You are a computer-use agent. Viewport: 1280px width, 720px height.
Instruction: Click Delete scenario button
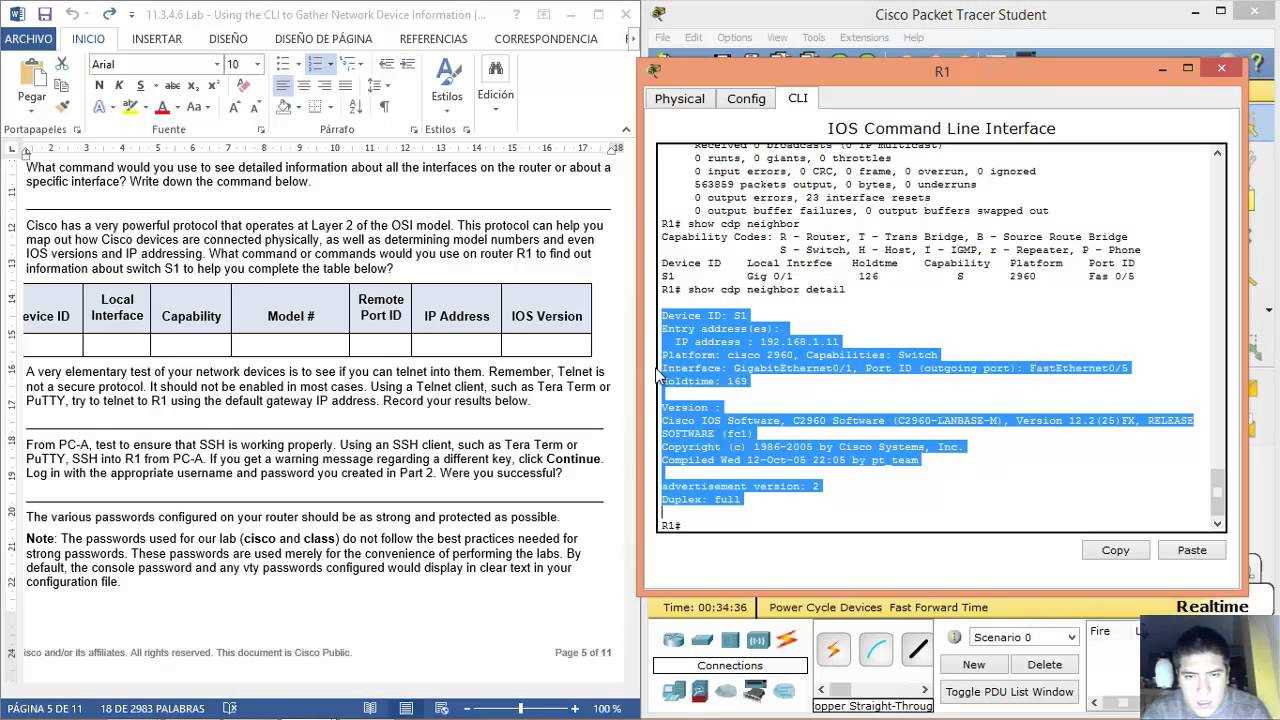tap(1044, 664)
